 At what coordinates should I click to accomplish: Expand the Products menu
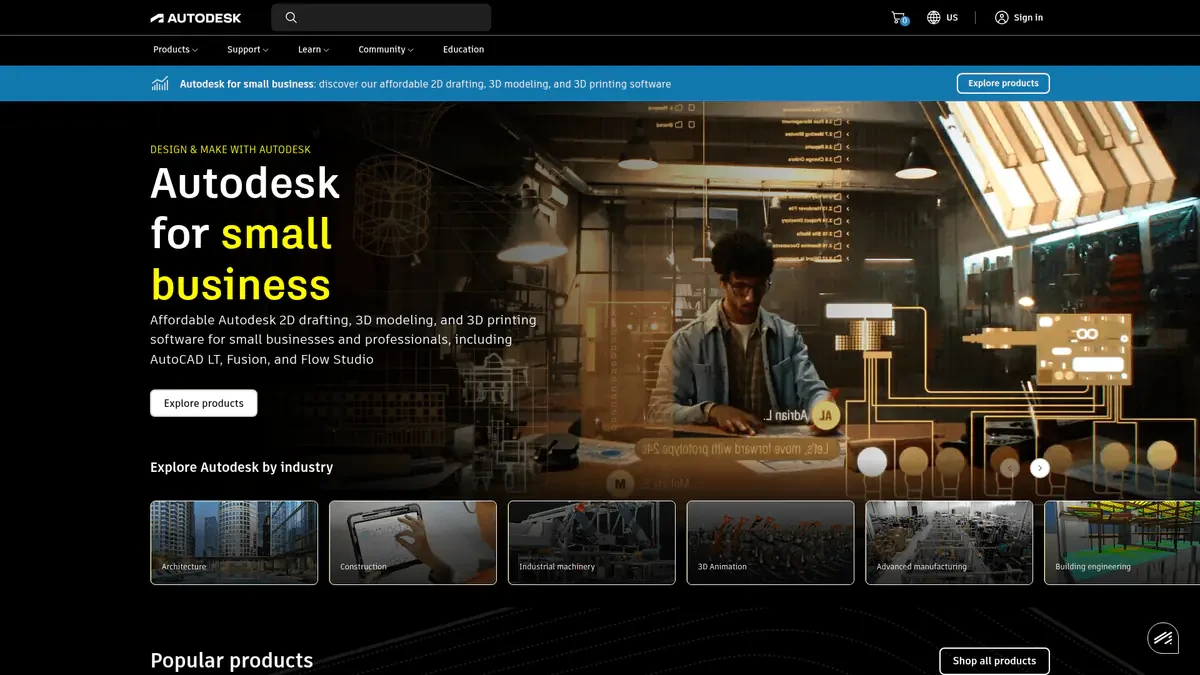[175, 49]
